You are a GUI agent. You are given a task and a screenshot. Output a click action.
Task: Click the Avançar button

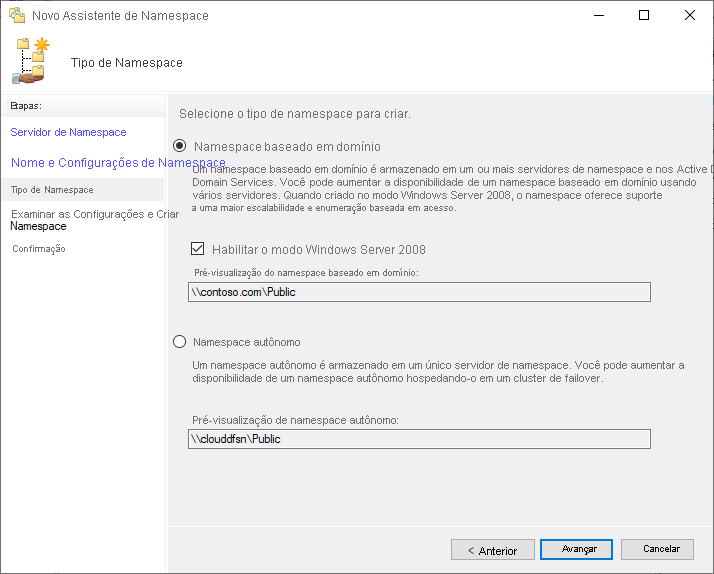576,549
